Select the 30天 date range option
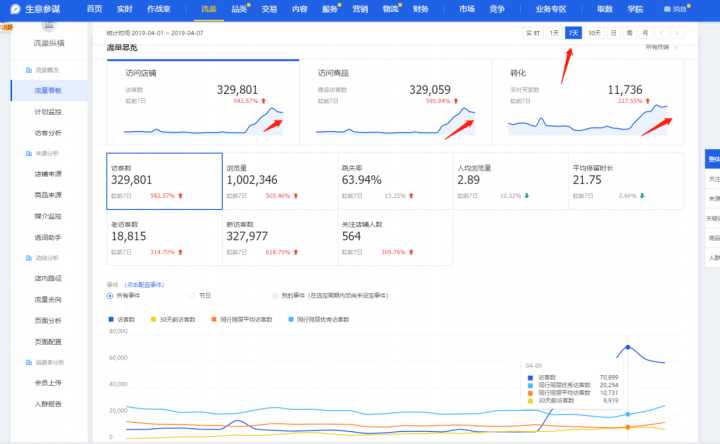This screenshot has width=720, height=444. 595,33
